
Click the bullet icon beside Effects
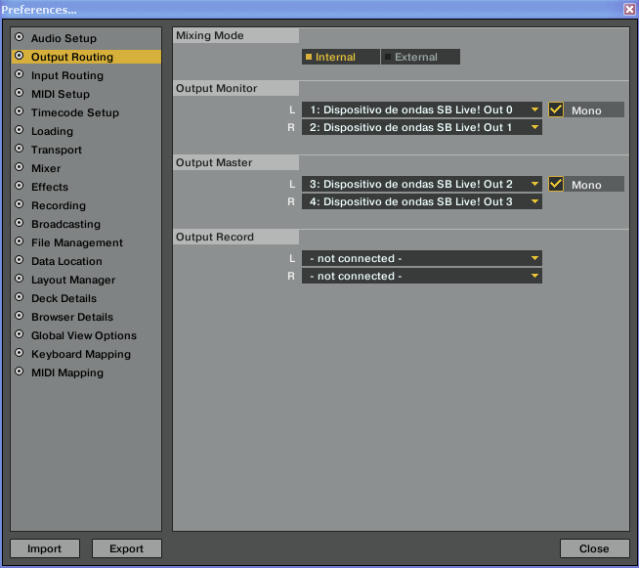coord(19,186)
